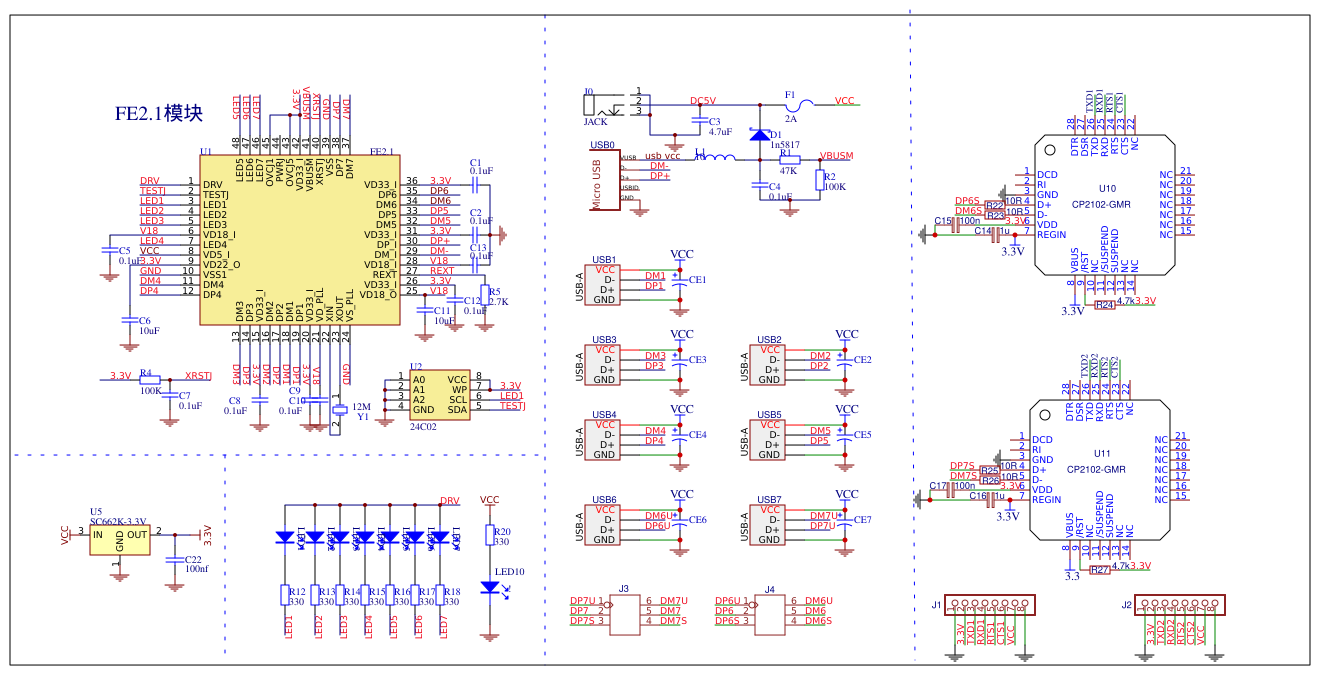Click the CE1 electrolytic capacitor
1320x675 pixels.
point(681,279)
